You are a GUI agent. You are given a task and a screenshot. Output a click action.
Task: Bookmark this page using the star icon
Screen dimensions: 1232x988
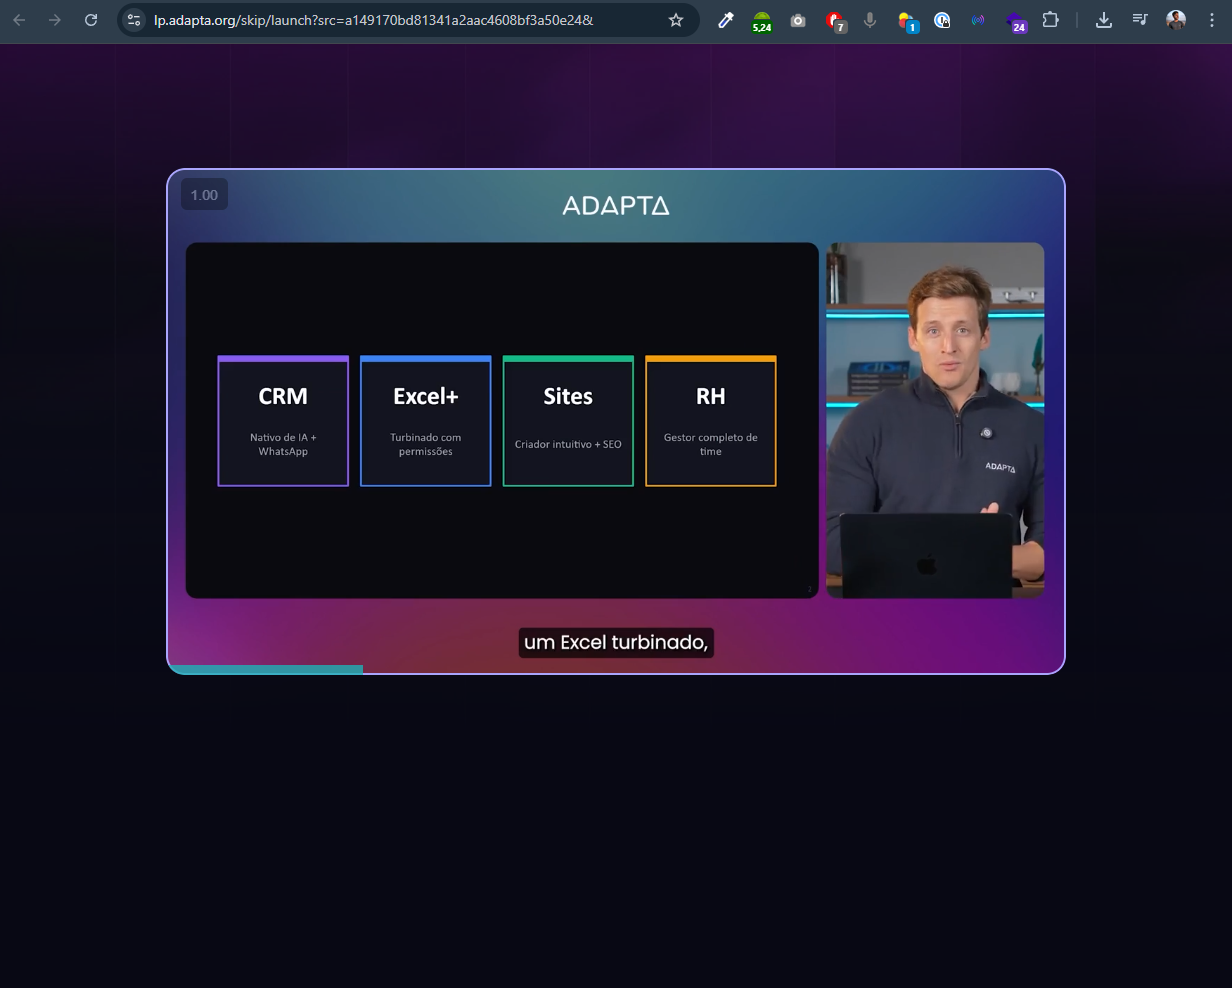pyautogui.click(x=676, y=19)
